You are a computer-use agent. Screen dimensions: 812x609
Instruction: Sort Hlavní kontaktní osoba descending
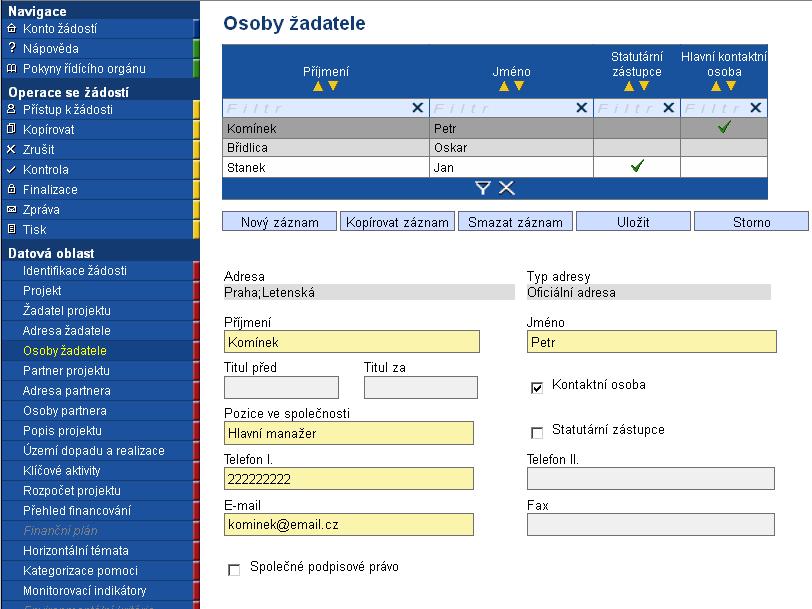pos(731,86)
